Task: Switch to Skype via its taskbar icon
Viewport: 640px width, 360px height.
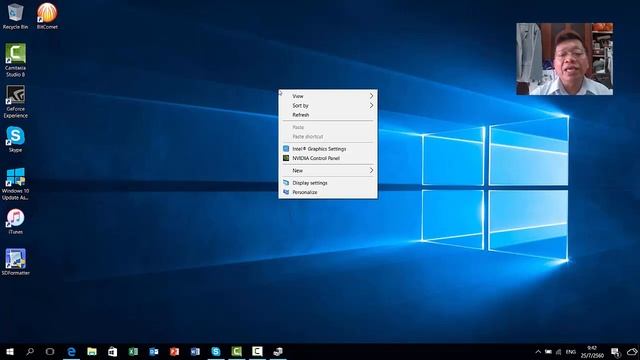Action: [216, 351]
